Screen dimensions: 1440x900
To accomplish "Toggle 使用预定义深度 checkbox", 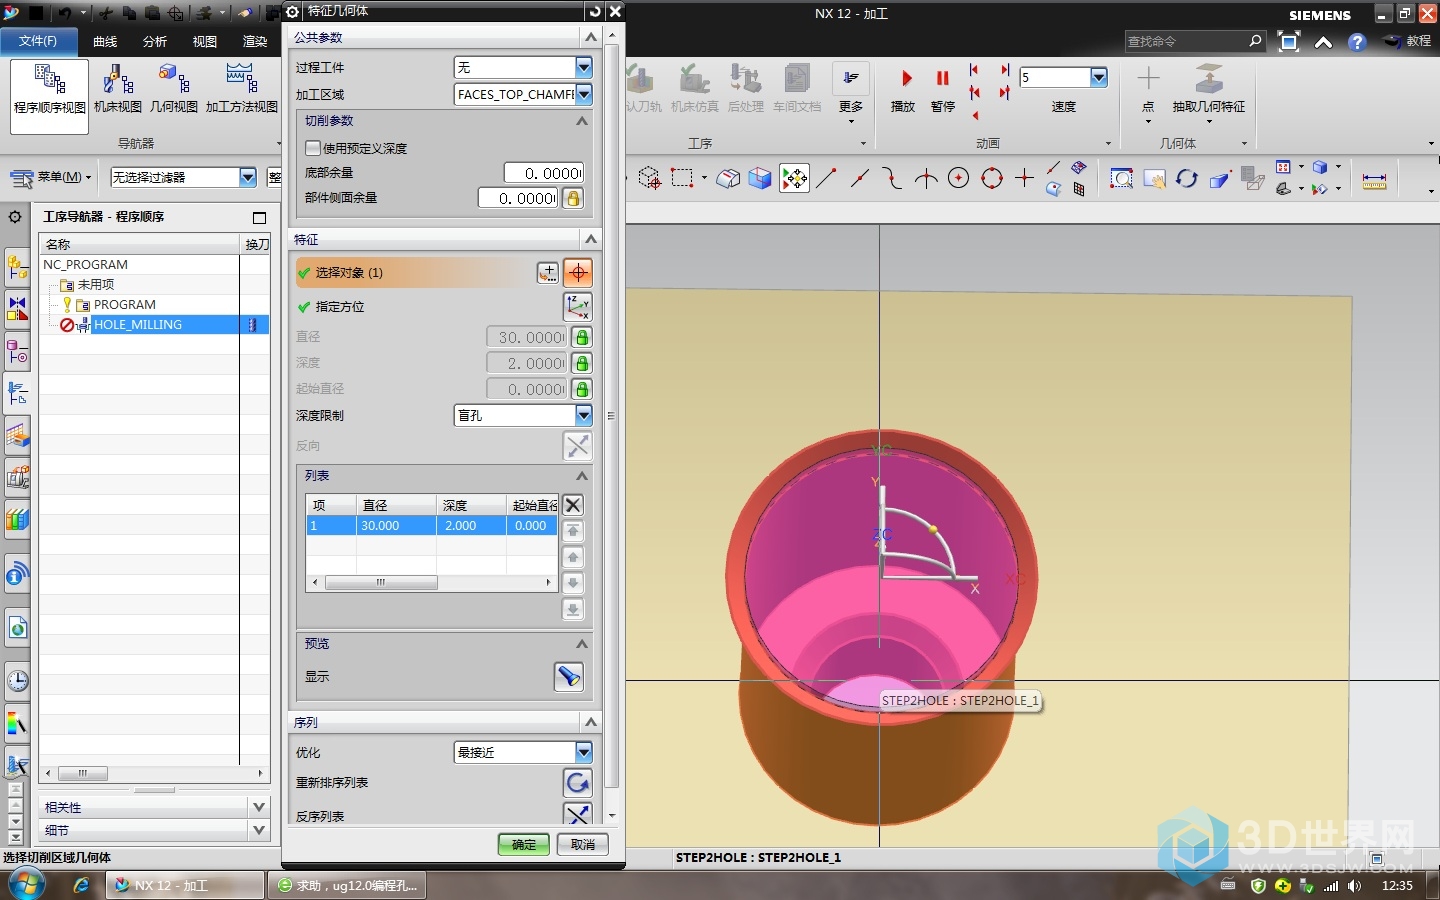I will coord(312,148).
